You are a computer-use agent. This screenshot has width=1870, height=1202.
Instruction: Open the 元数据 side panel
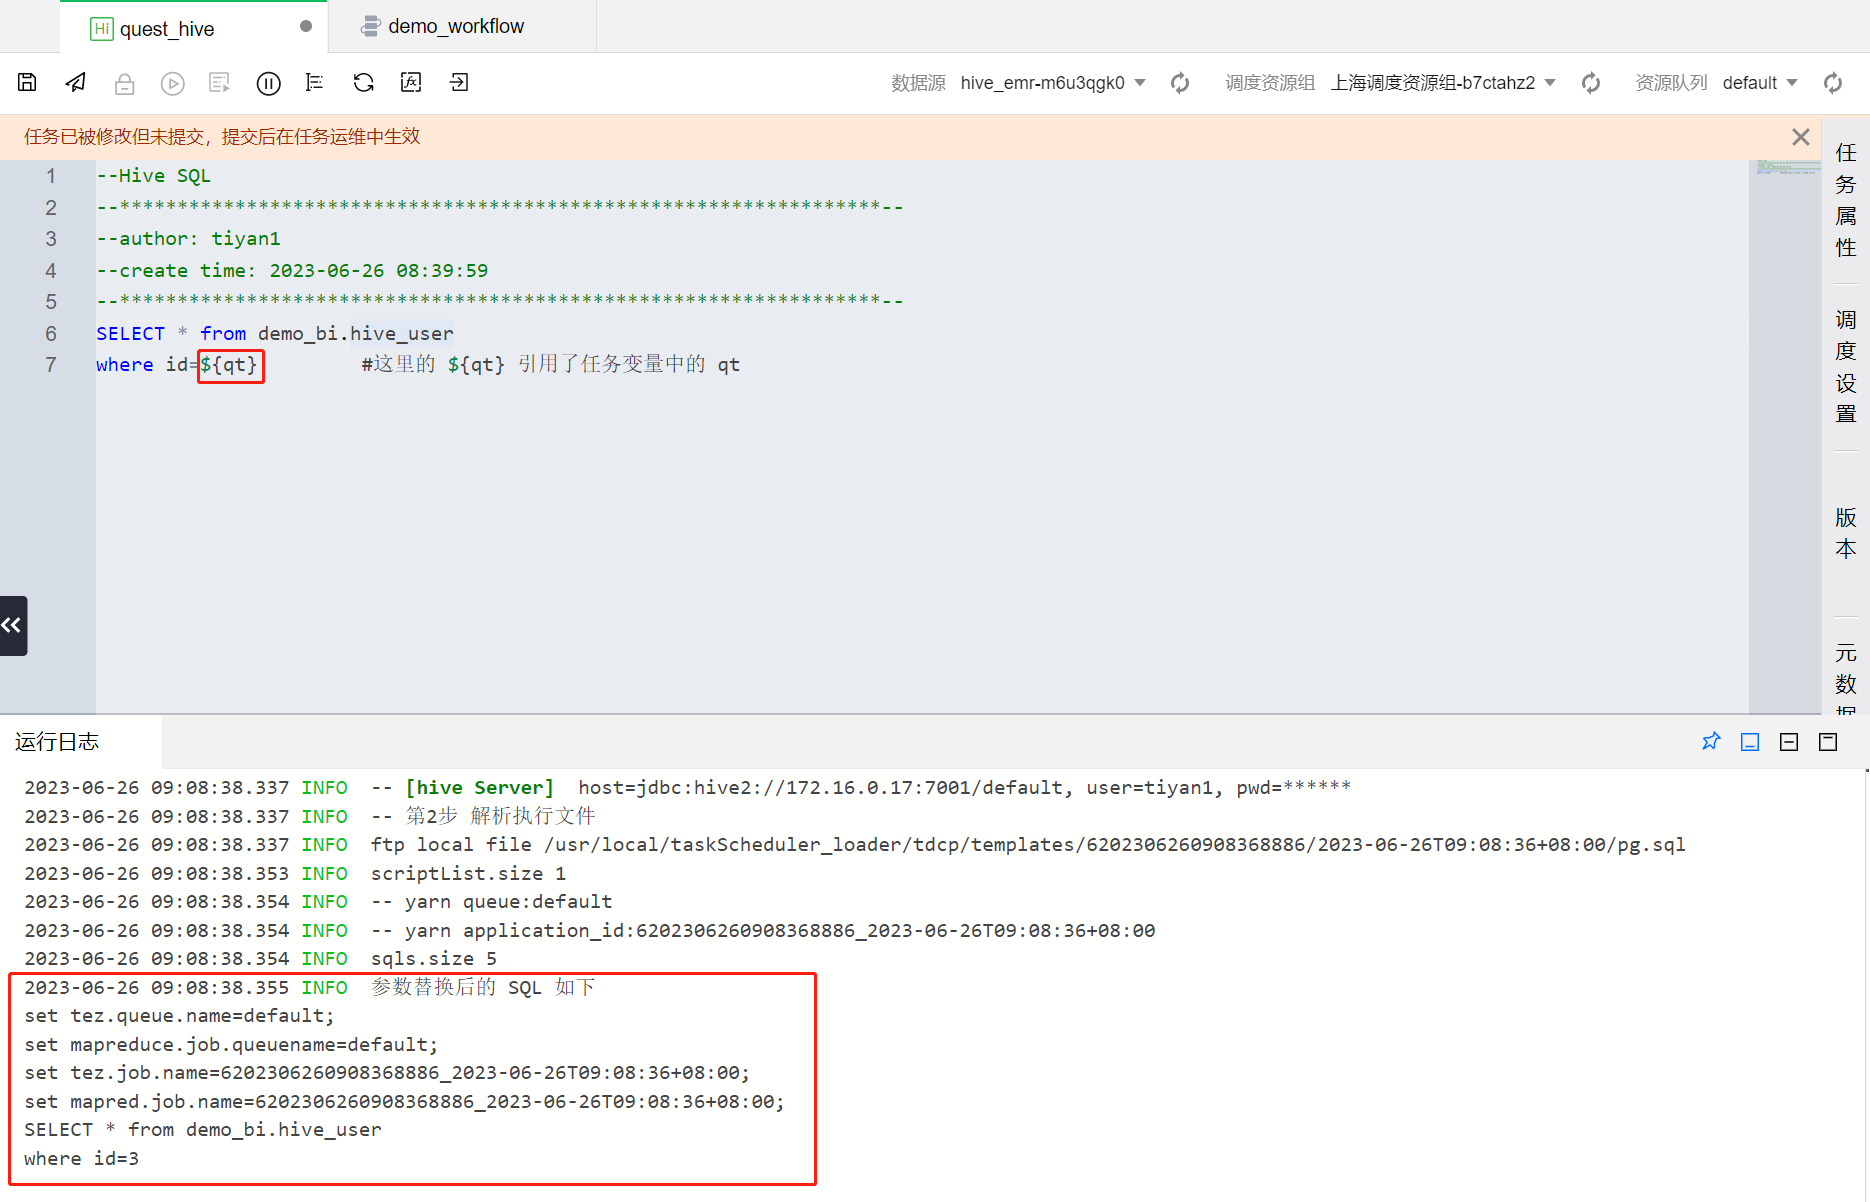[1846, 677]
